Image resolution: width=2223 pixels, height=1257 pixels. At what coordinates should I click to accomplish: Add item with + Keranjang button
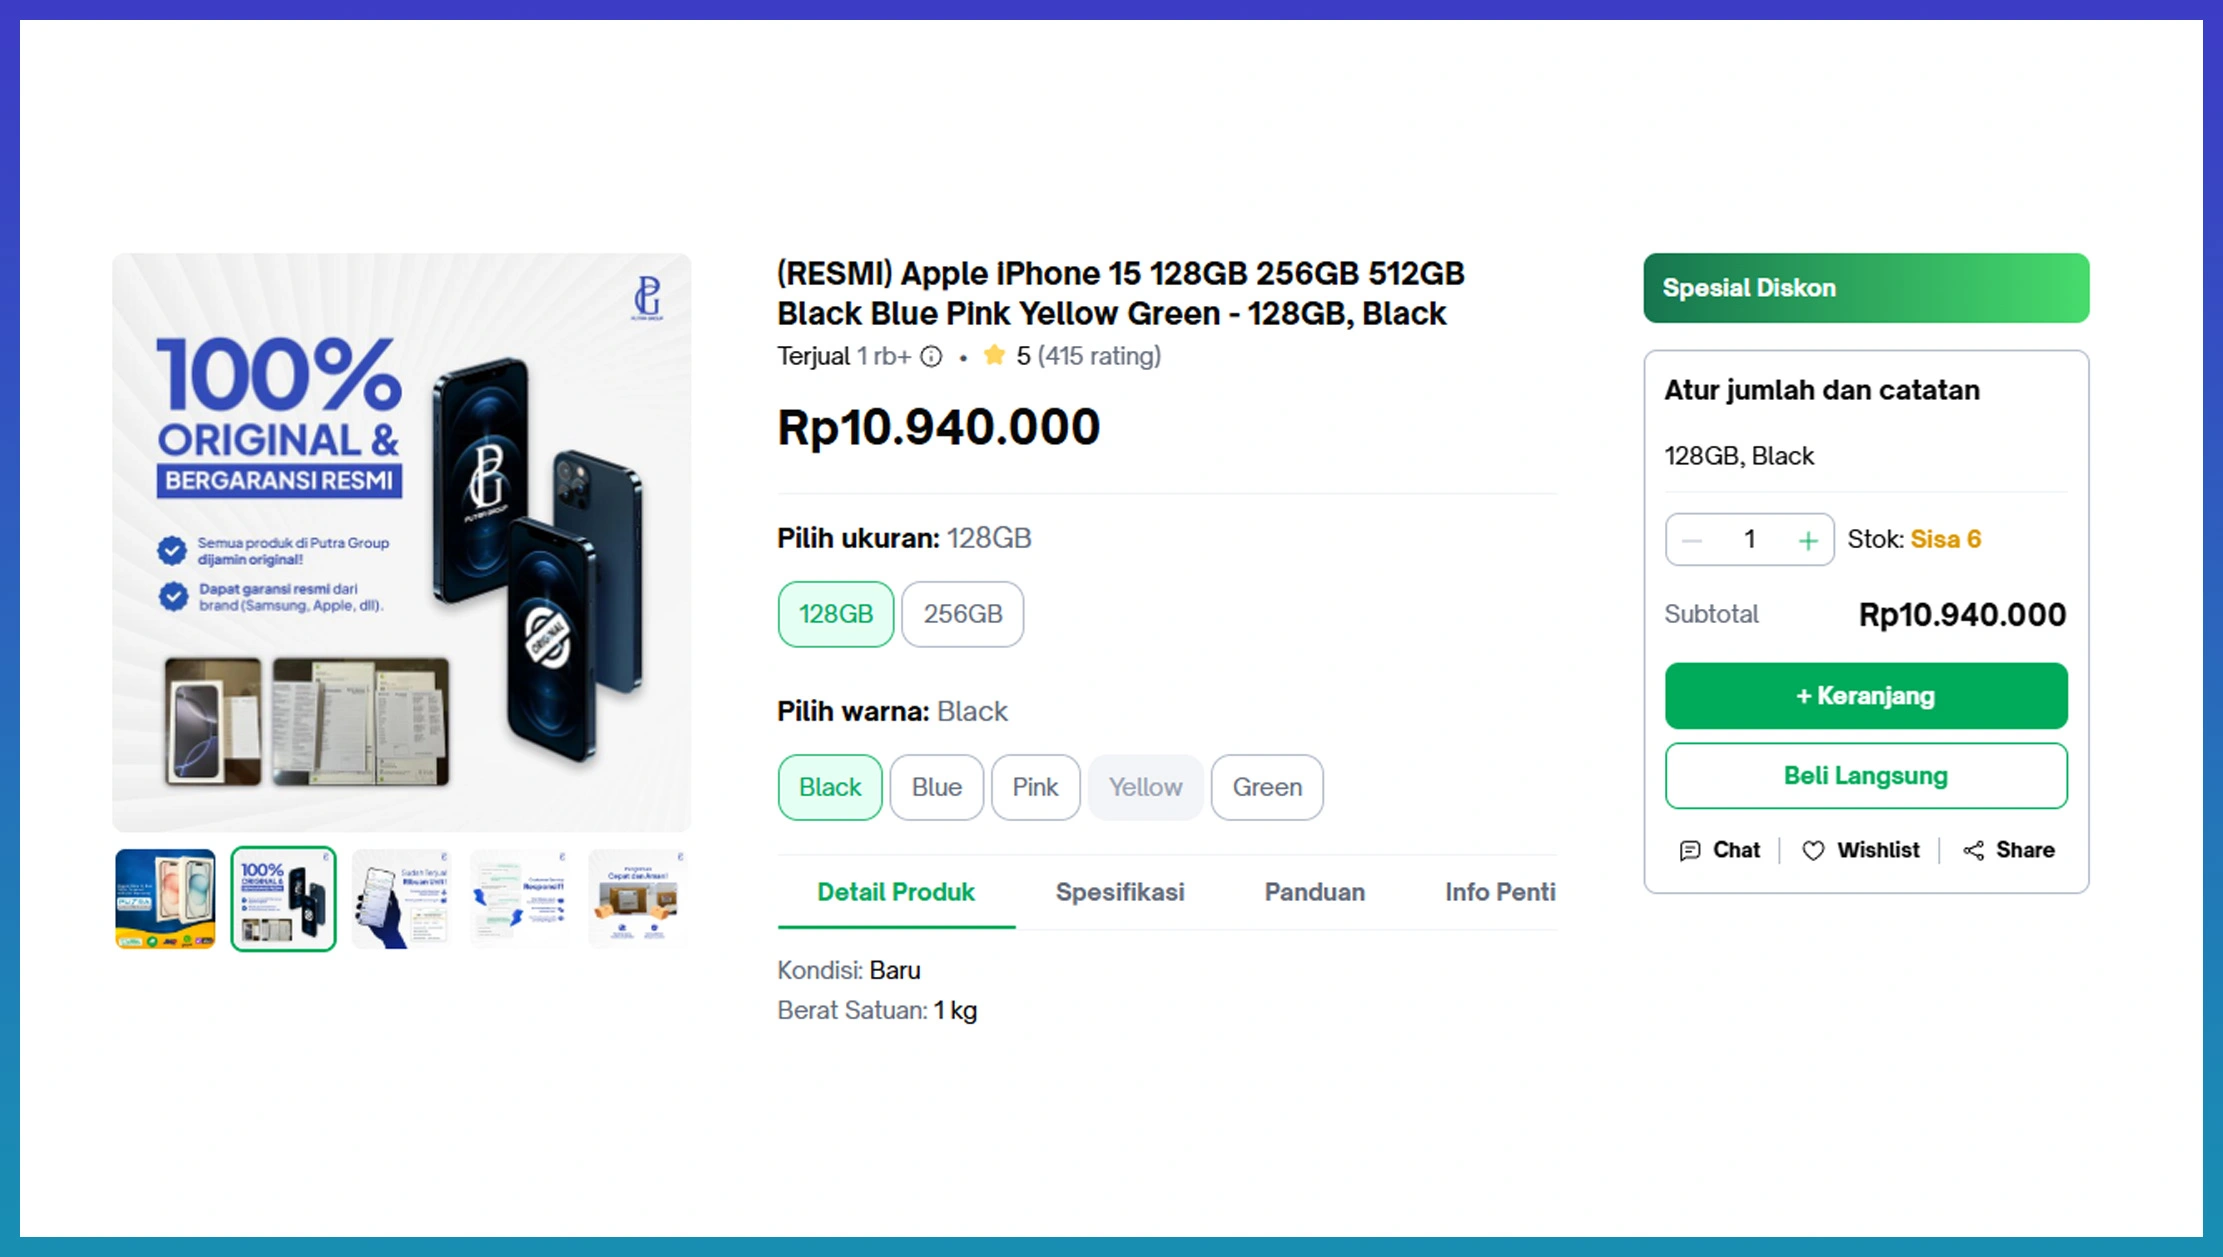pyautogui.click(x=1866, y=696)
